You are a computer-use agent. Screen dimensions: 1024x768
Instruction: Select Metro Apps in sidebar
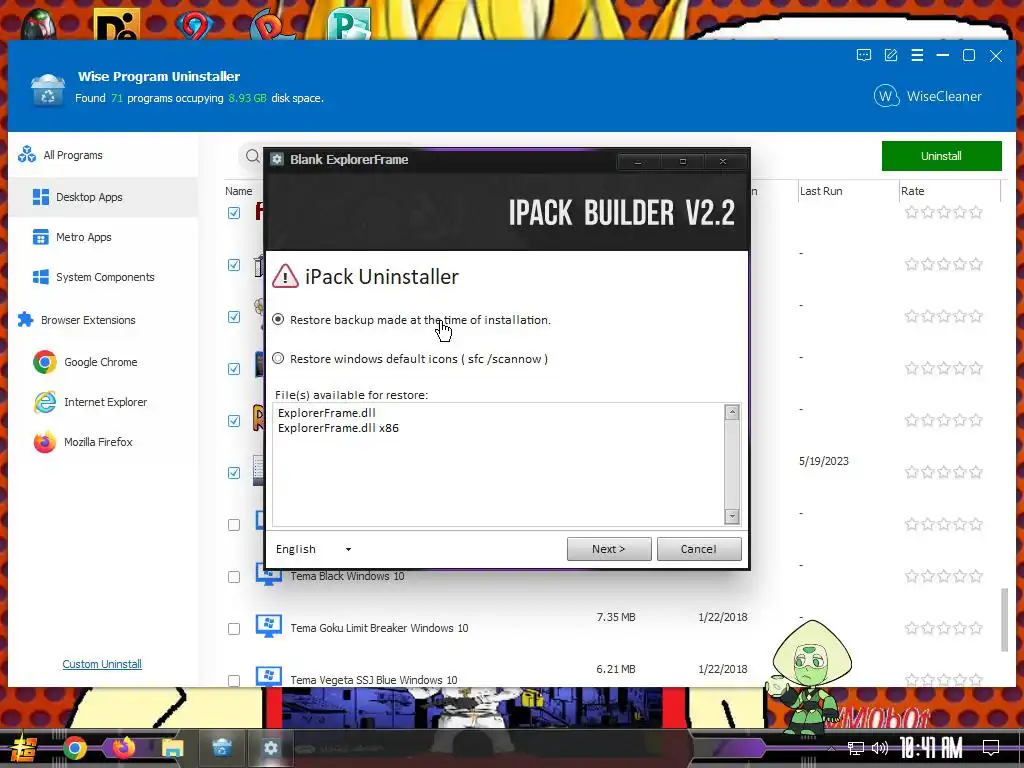click(x=103, y=237)
